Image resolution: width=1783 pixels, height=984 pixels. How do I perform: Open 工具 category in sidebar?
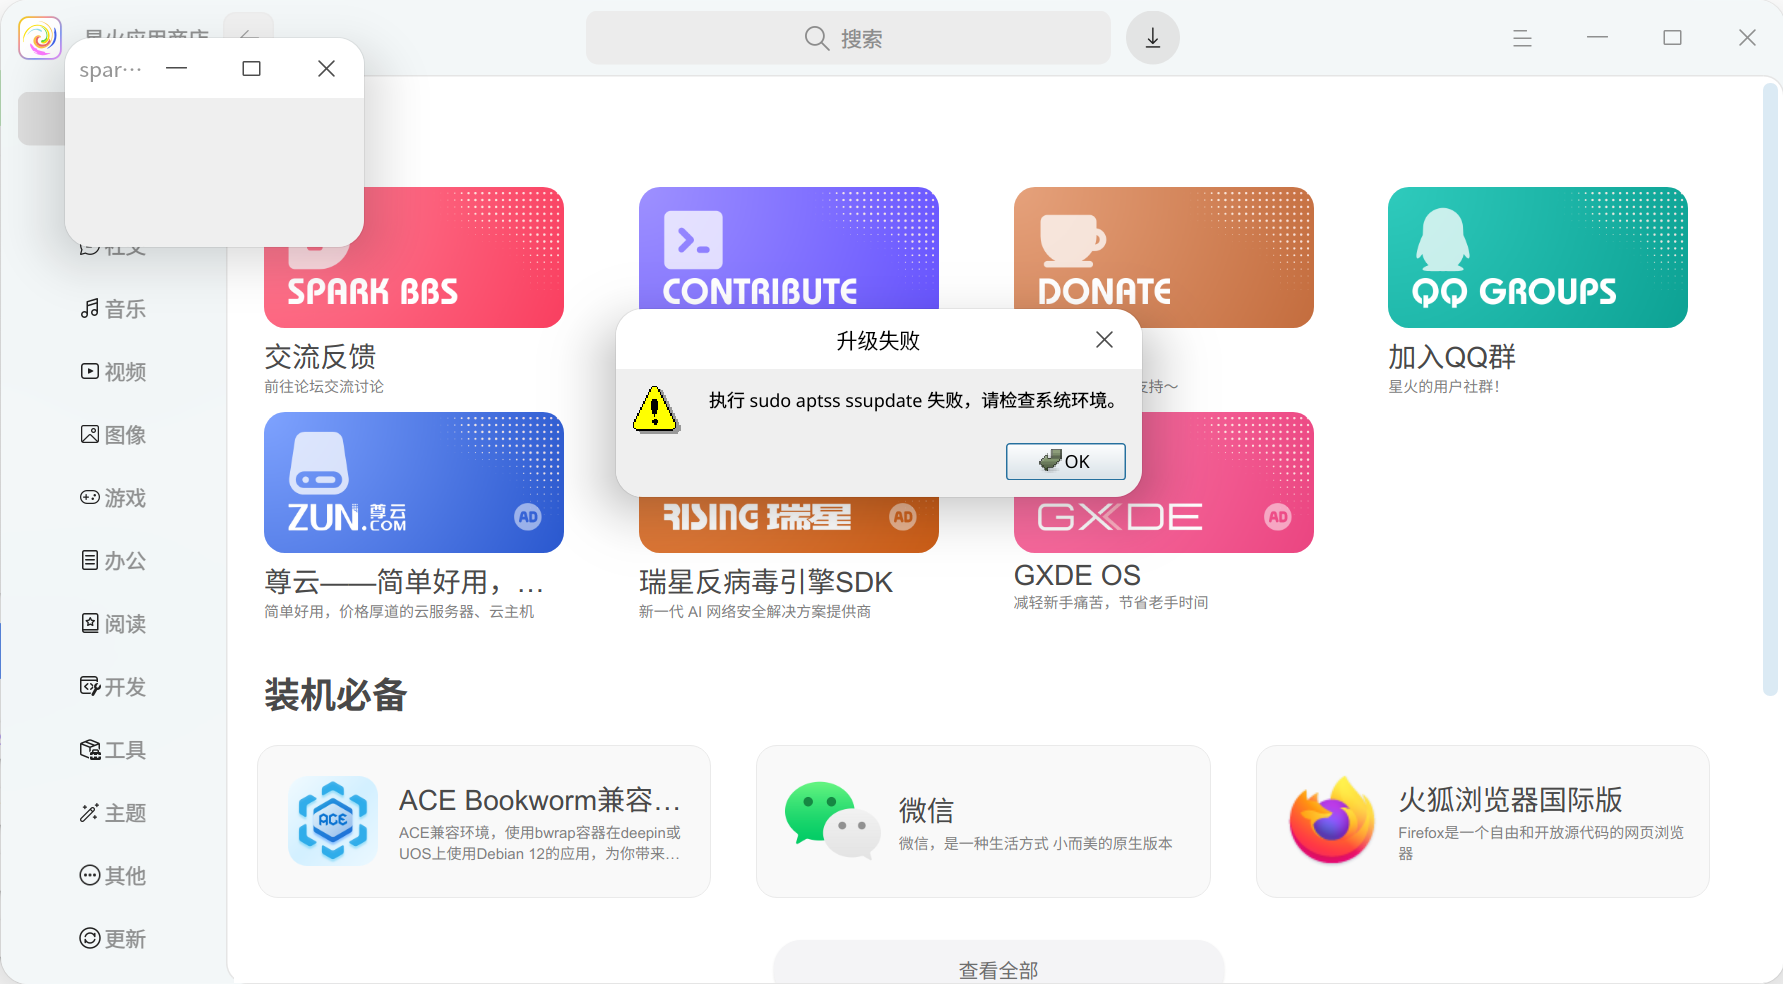tap(113, 750)
